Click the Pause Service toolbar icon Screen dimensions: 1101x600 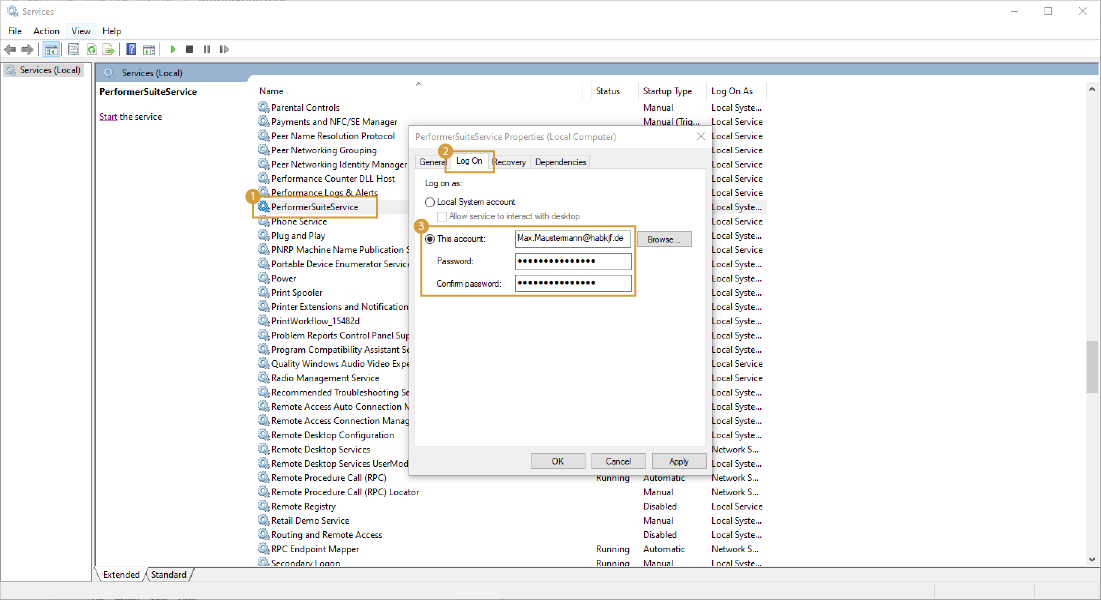tap(207, 49)
